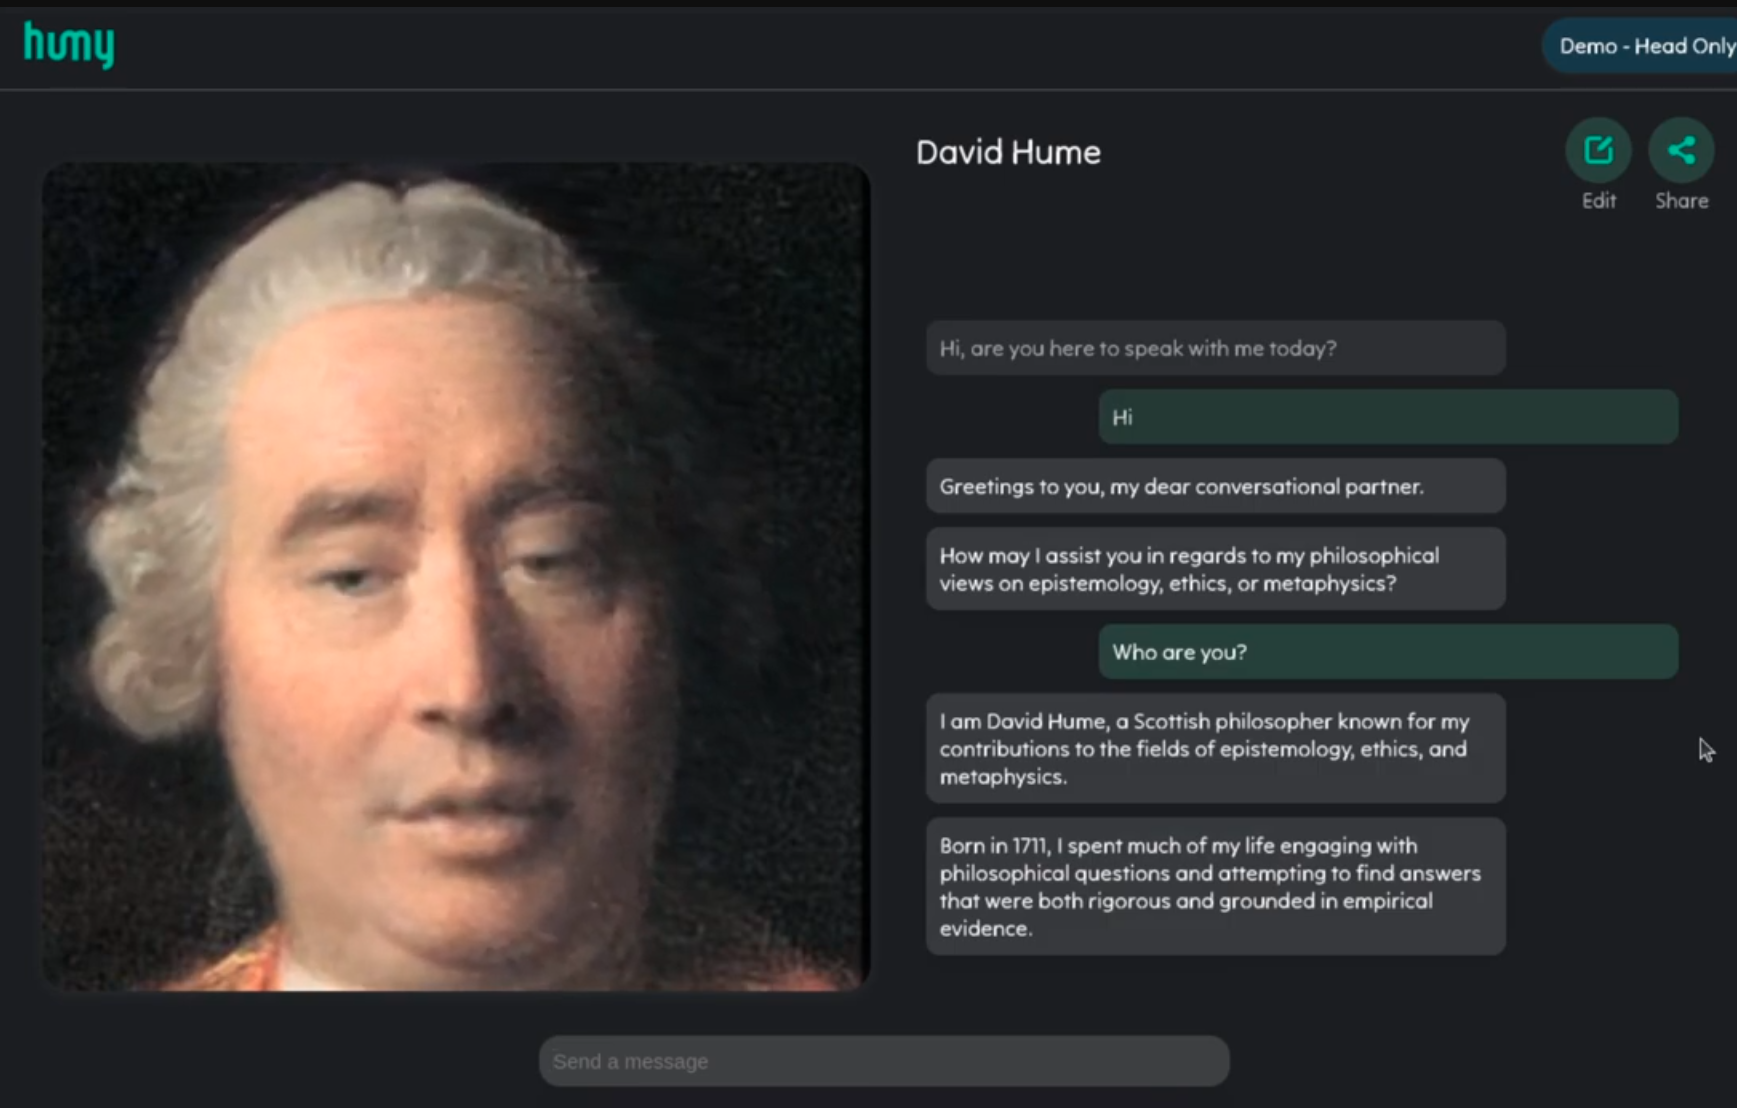The width and height of the screenshot is (1737, 1108).
Task: Select the "Who are you?" message bubble
Action: pyautogui.click(x=1388, y=652)
